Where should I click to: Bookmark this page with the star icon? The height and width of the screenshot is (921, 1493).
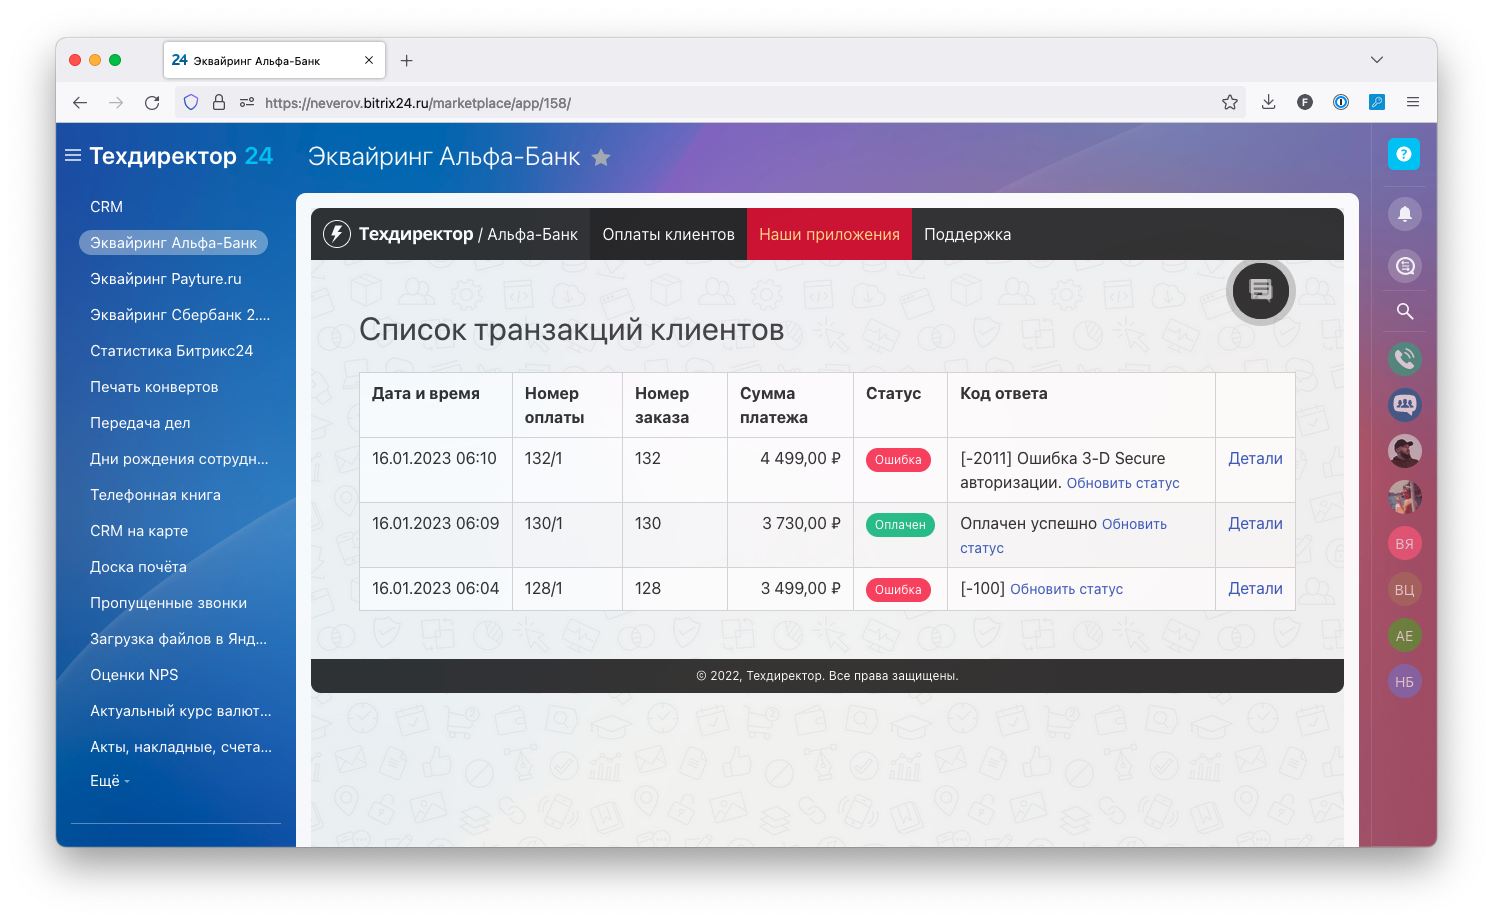pyautogui.click(x=1230, y=102)
